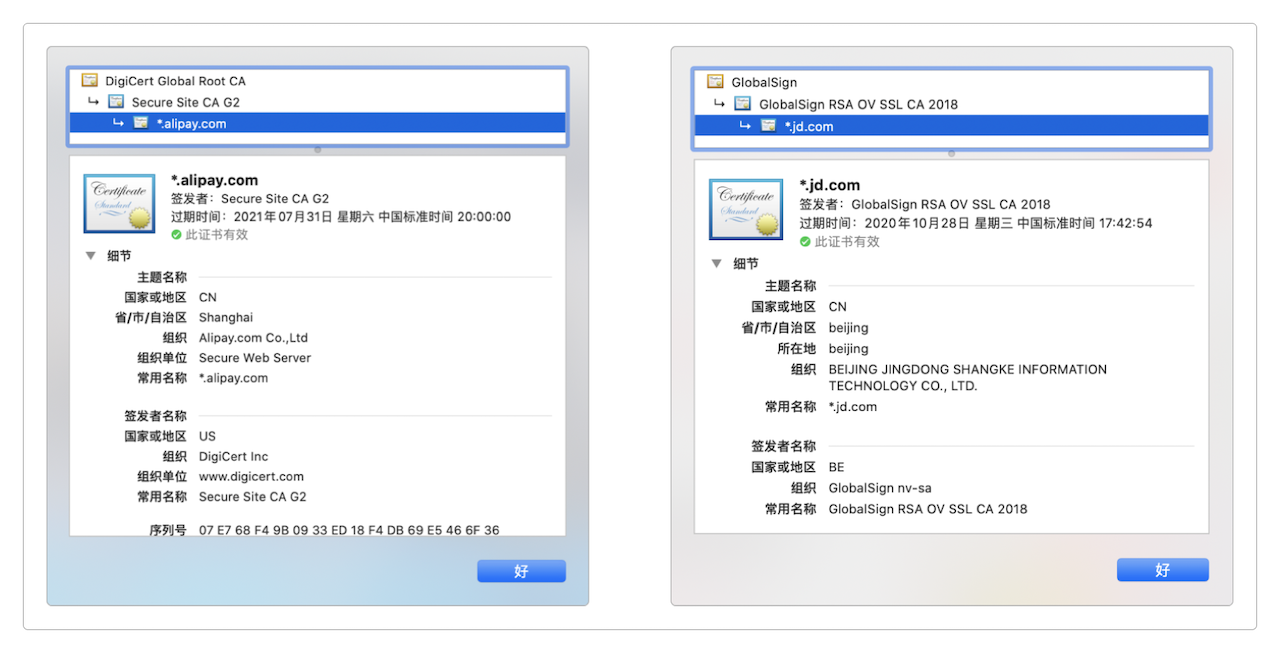Click GlobalSign RSA OV SSL CA 2018 tree icon
Viewport: 1280px width, 653px height.
point(742,104)
